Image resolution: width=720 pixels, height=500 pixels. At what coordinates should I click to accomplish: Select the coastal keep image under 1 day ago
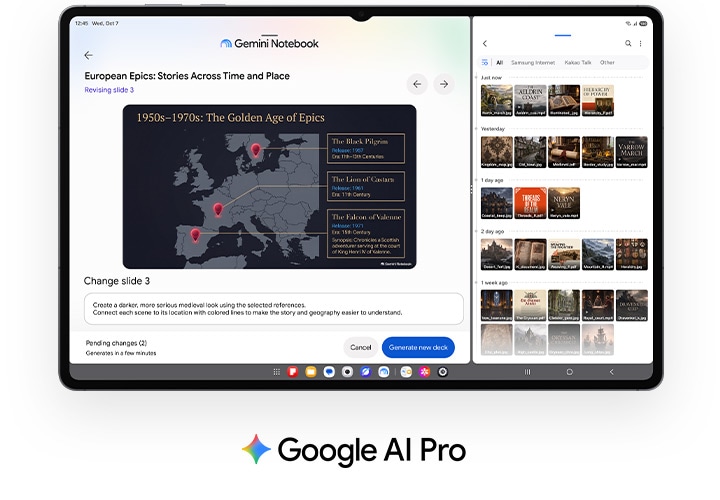tap(497, 203)
